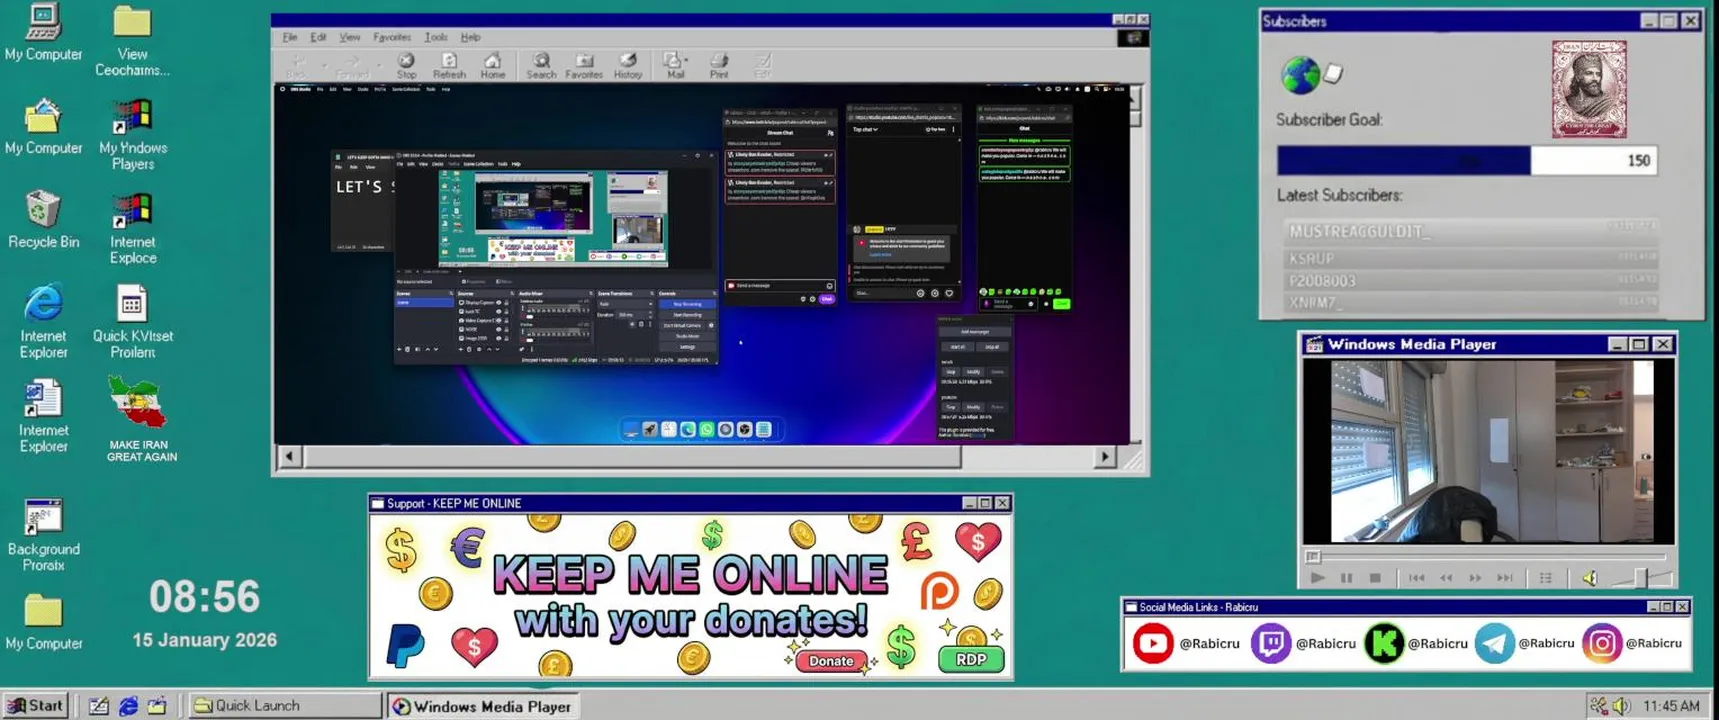Image resolution: width=1719 pixels, height=720 pixels.
Task: Click the green RDP button
Action: (x=971, y=659)
